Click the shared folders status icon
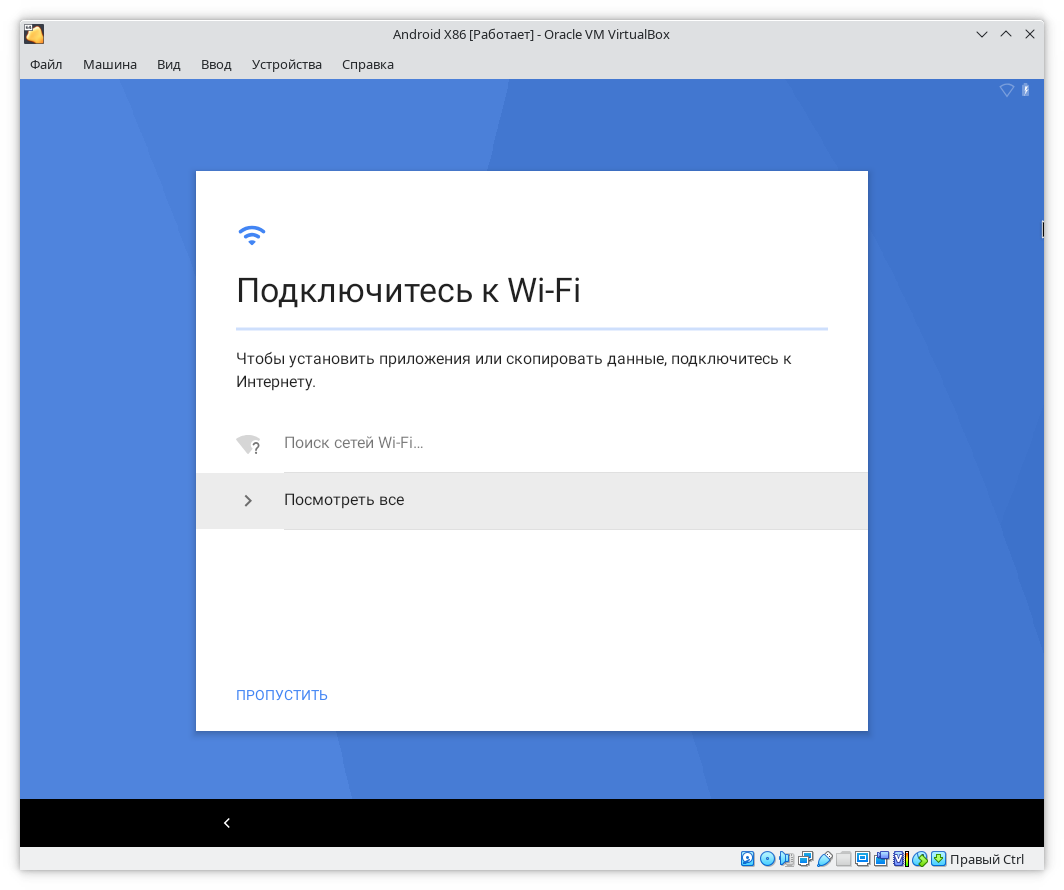1064x890 pixels. pos(843,859)
